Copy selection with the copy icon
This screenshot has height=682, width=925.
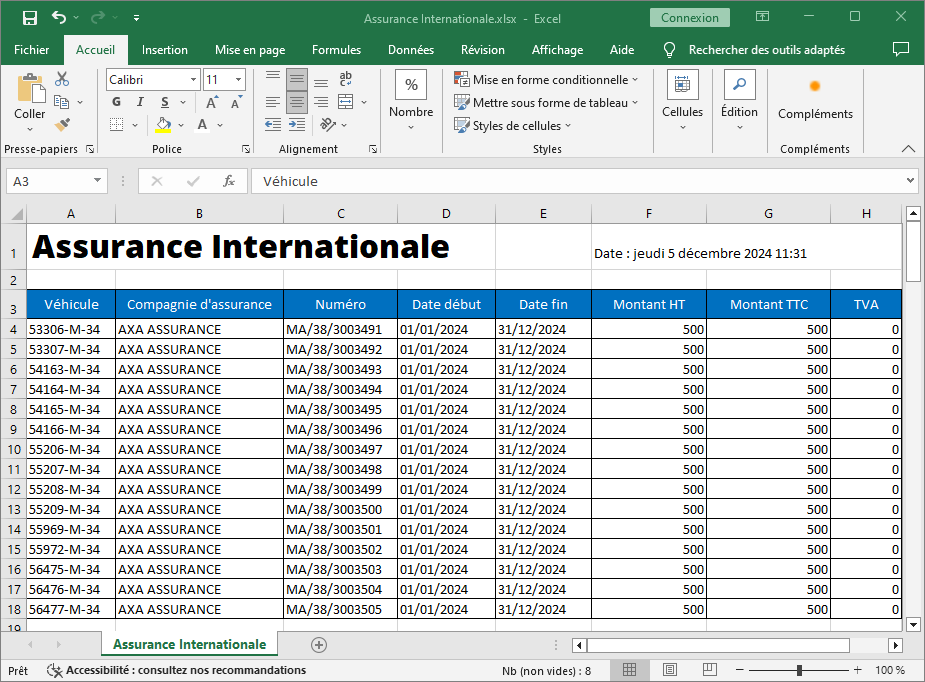coord(61,102)
